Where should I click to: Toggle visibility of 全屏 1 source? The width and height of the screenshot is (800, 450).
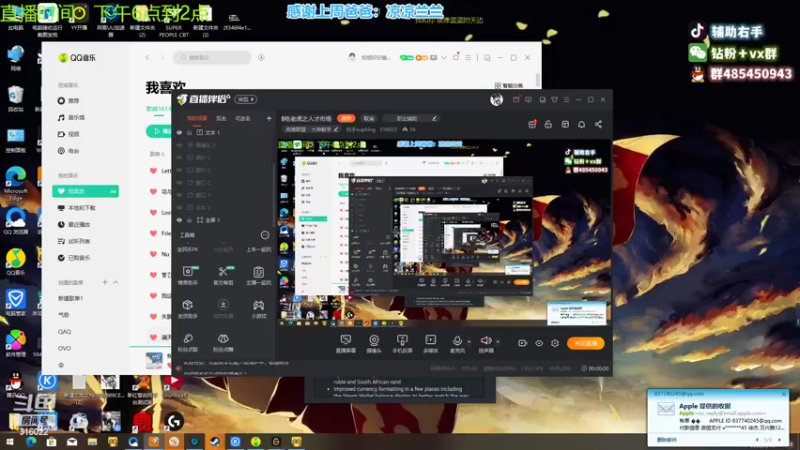click(179, 220)
